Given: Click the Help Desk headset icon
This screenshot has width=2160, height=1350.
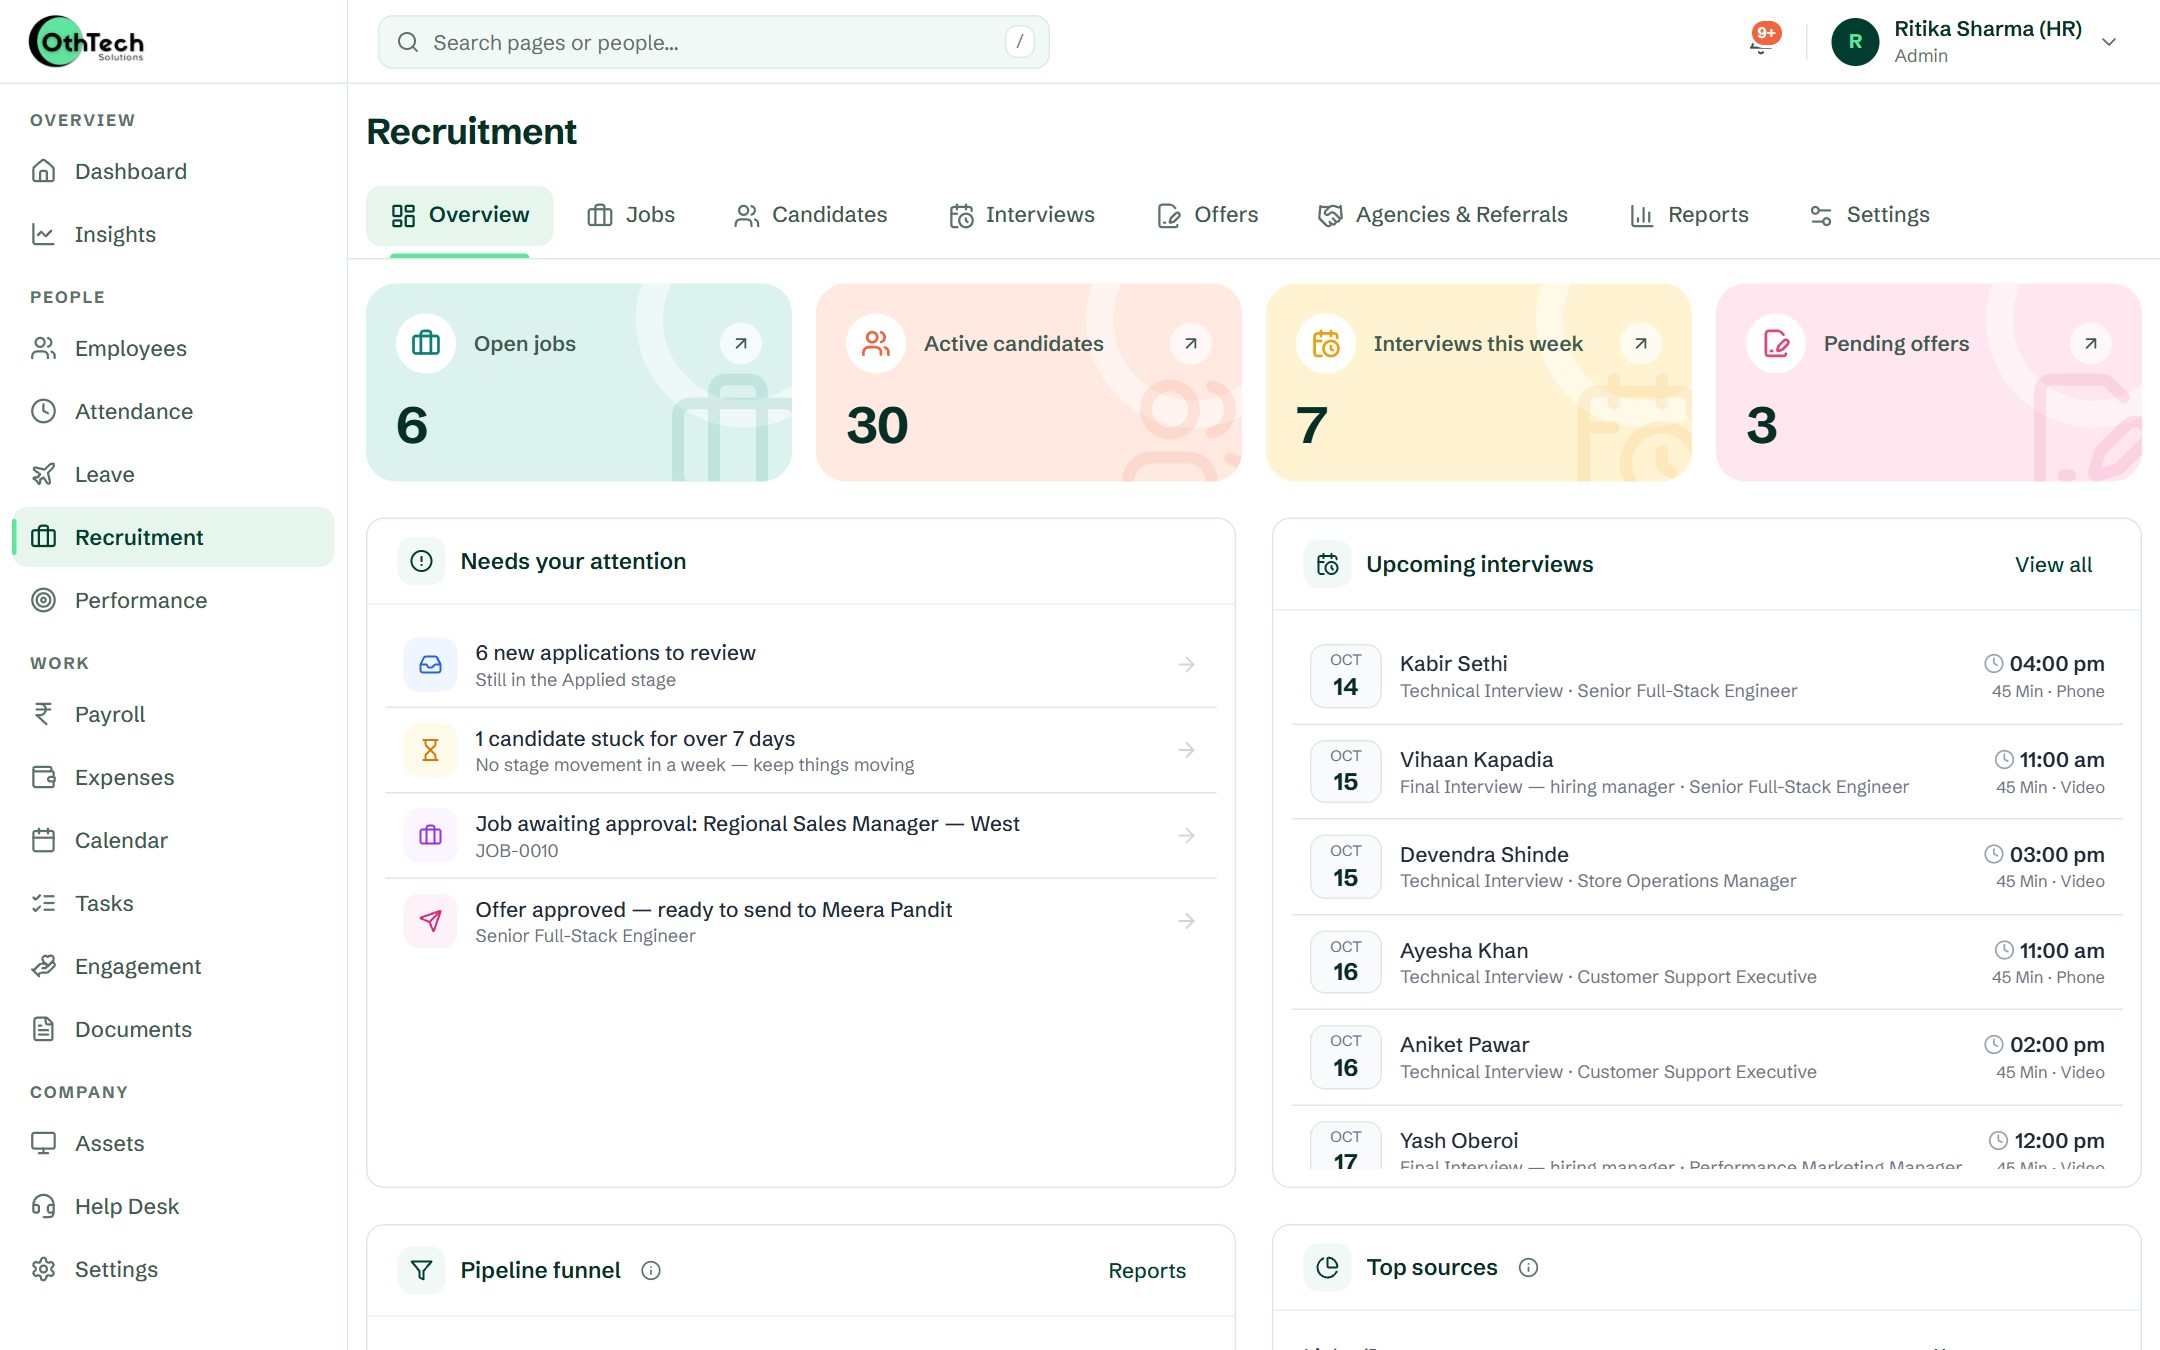Looking at the screenshot, I should (43, 1206).
